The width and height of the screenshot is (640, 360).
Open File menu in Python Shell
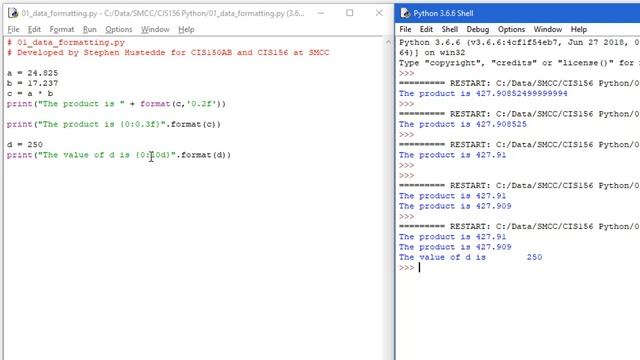[x=405, y=29]
